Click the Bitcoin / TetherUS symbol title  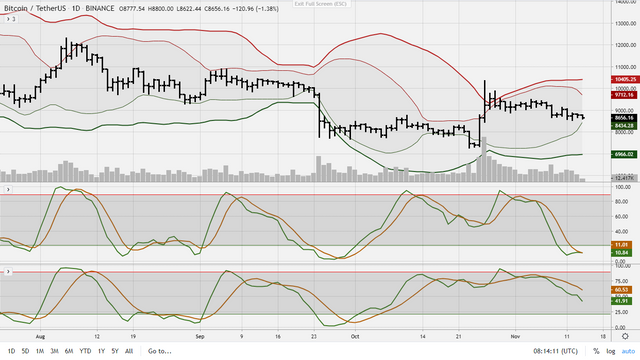coord(35,8)
